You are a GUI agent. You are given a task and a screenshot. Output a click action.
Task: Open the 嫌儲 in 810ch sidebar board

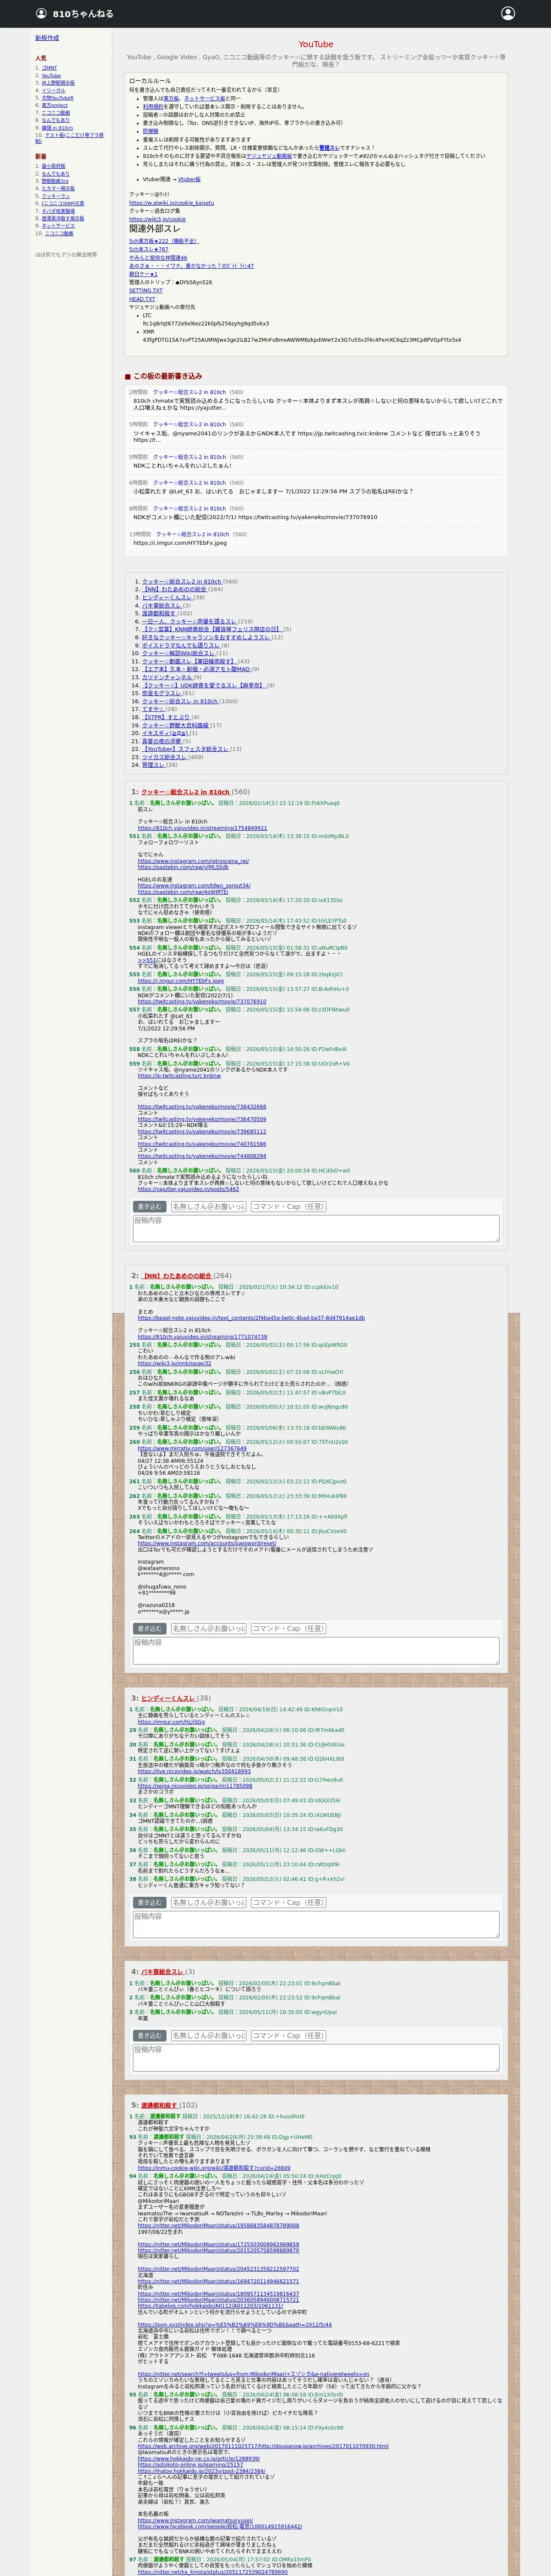coord(57,128)
